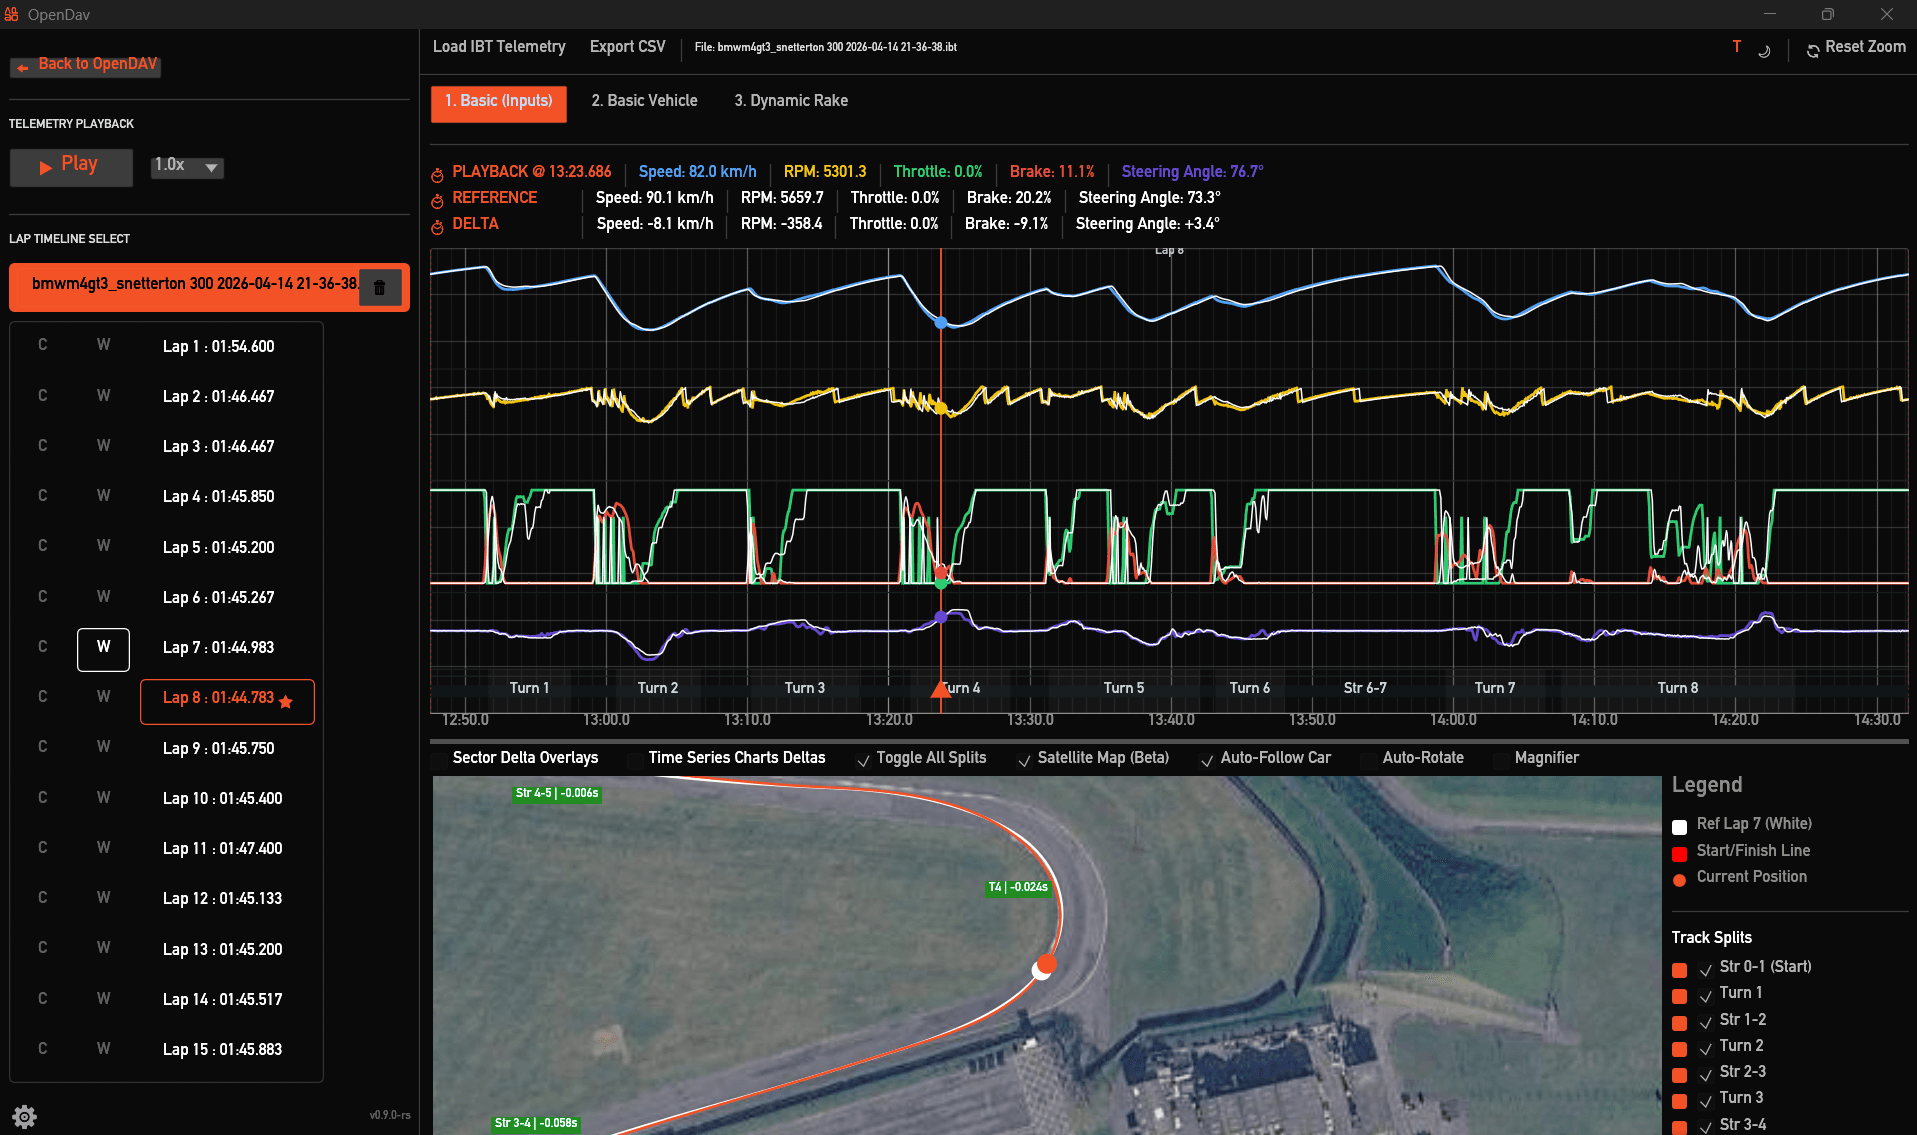Select Lap 1 : 01:54.600

point(218,346)
